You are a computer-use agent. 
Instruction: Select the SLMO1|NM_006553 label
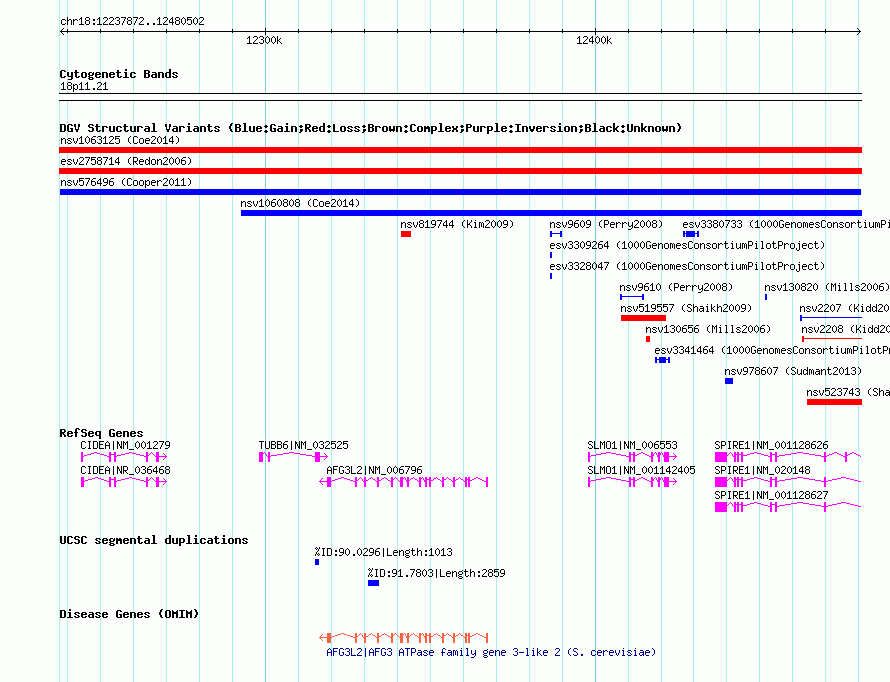[x=632, y=445]
